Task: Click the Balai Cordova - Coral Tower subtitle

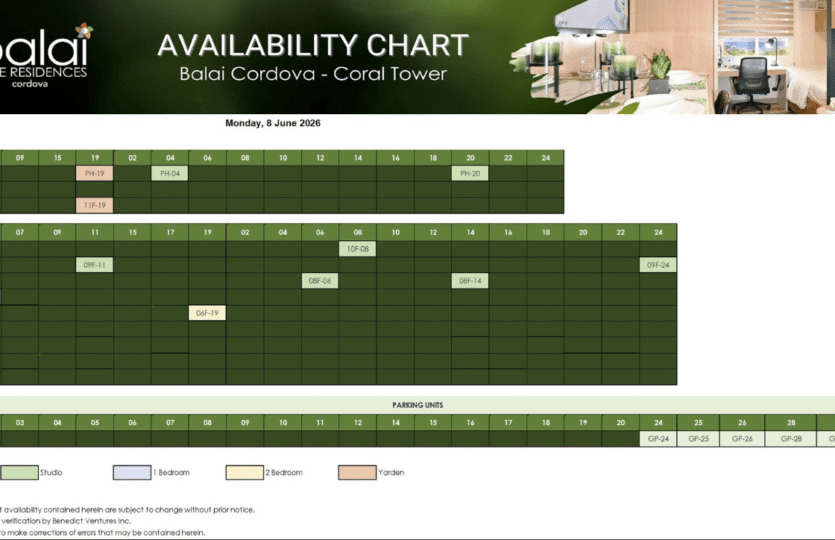Action: point(313,73)
